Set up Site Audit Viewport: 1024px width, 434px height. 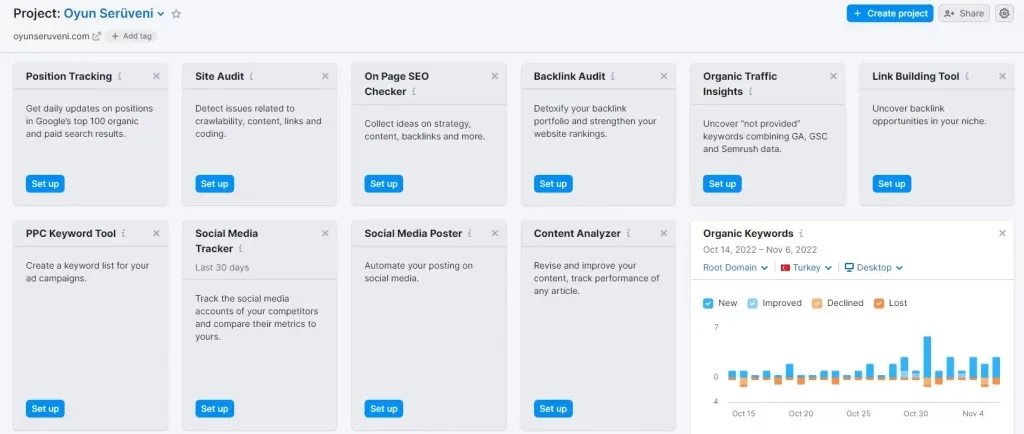click(214, 184)
